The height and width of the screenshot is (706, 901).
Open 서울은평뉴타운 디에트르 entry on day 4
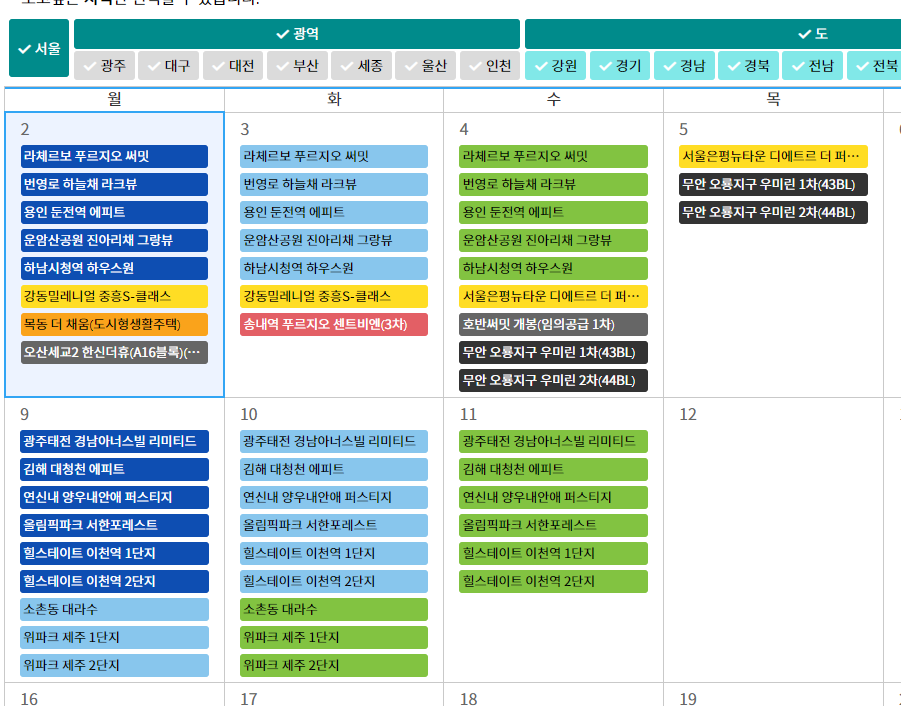[553, 296]
